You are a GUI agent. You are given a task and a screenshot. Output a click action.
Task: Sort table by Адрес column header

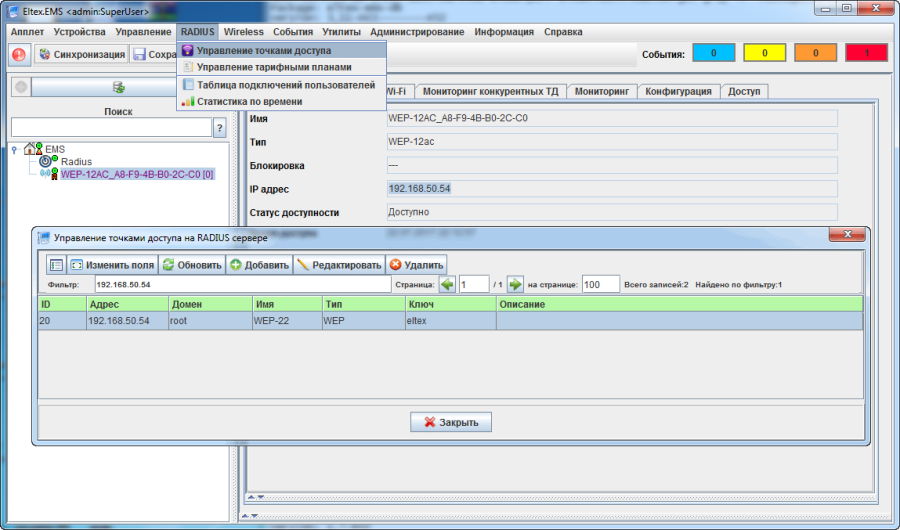127,304
